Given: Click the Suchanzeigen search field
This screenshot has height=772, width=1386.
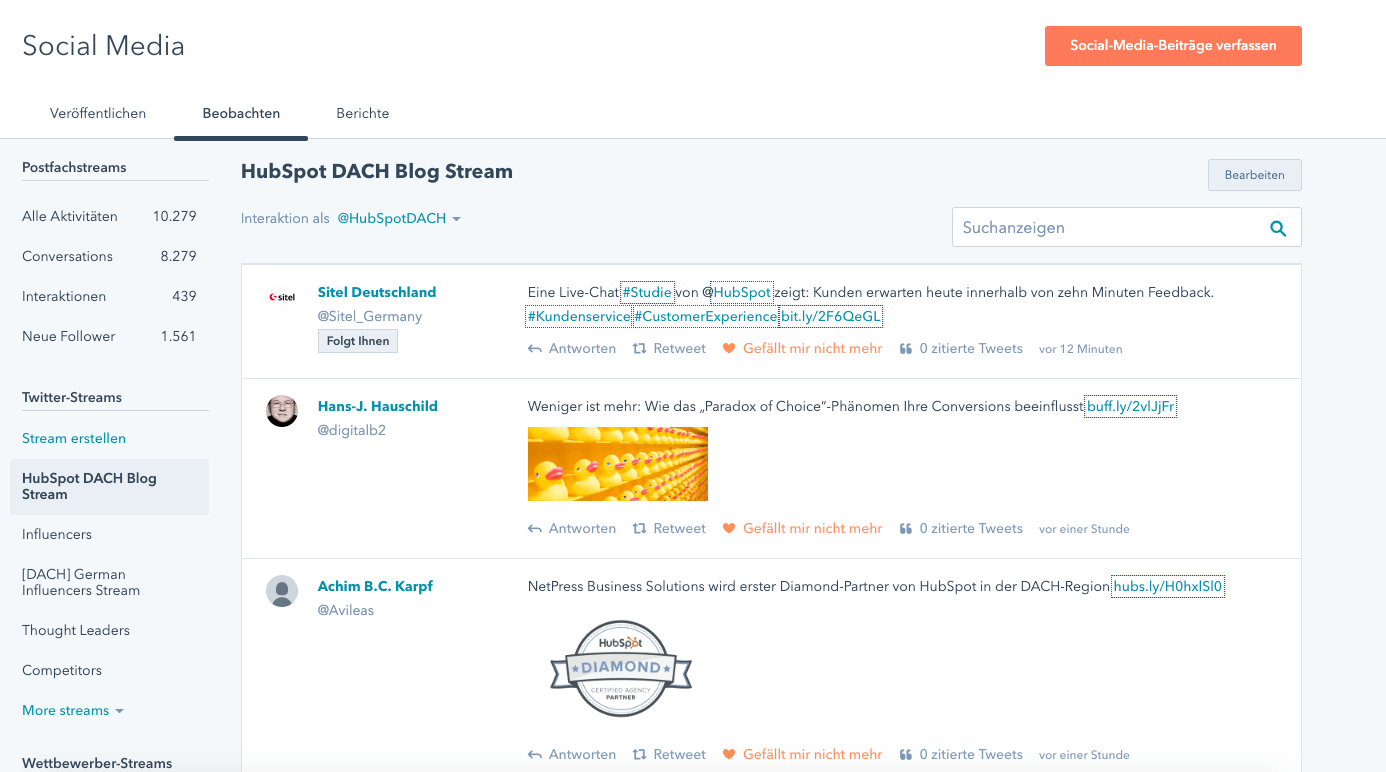Looking at the screenshot, I should click(x=1127, y=227).
